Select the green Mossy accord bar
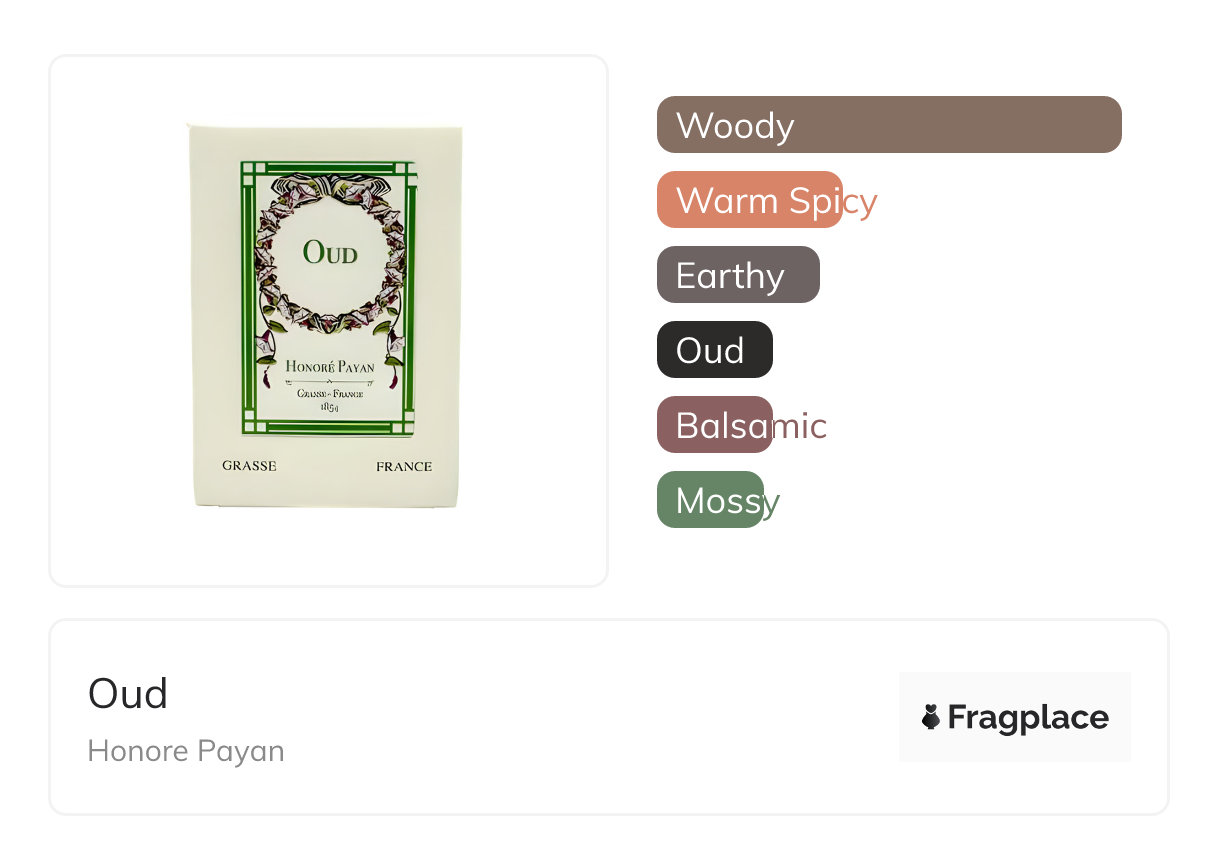 [709, 500]
